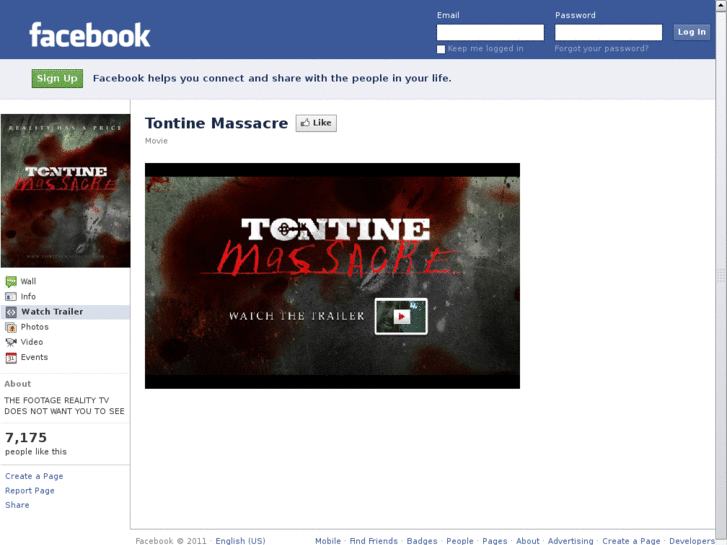Screen dimensions: 727x545
Task: Focus the Password input field
Action: click(608, 32)
